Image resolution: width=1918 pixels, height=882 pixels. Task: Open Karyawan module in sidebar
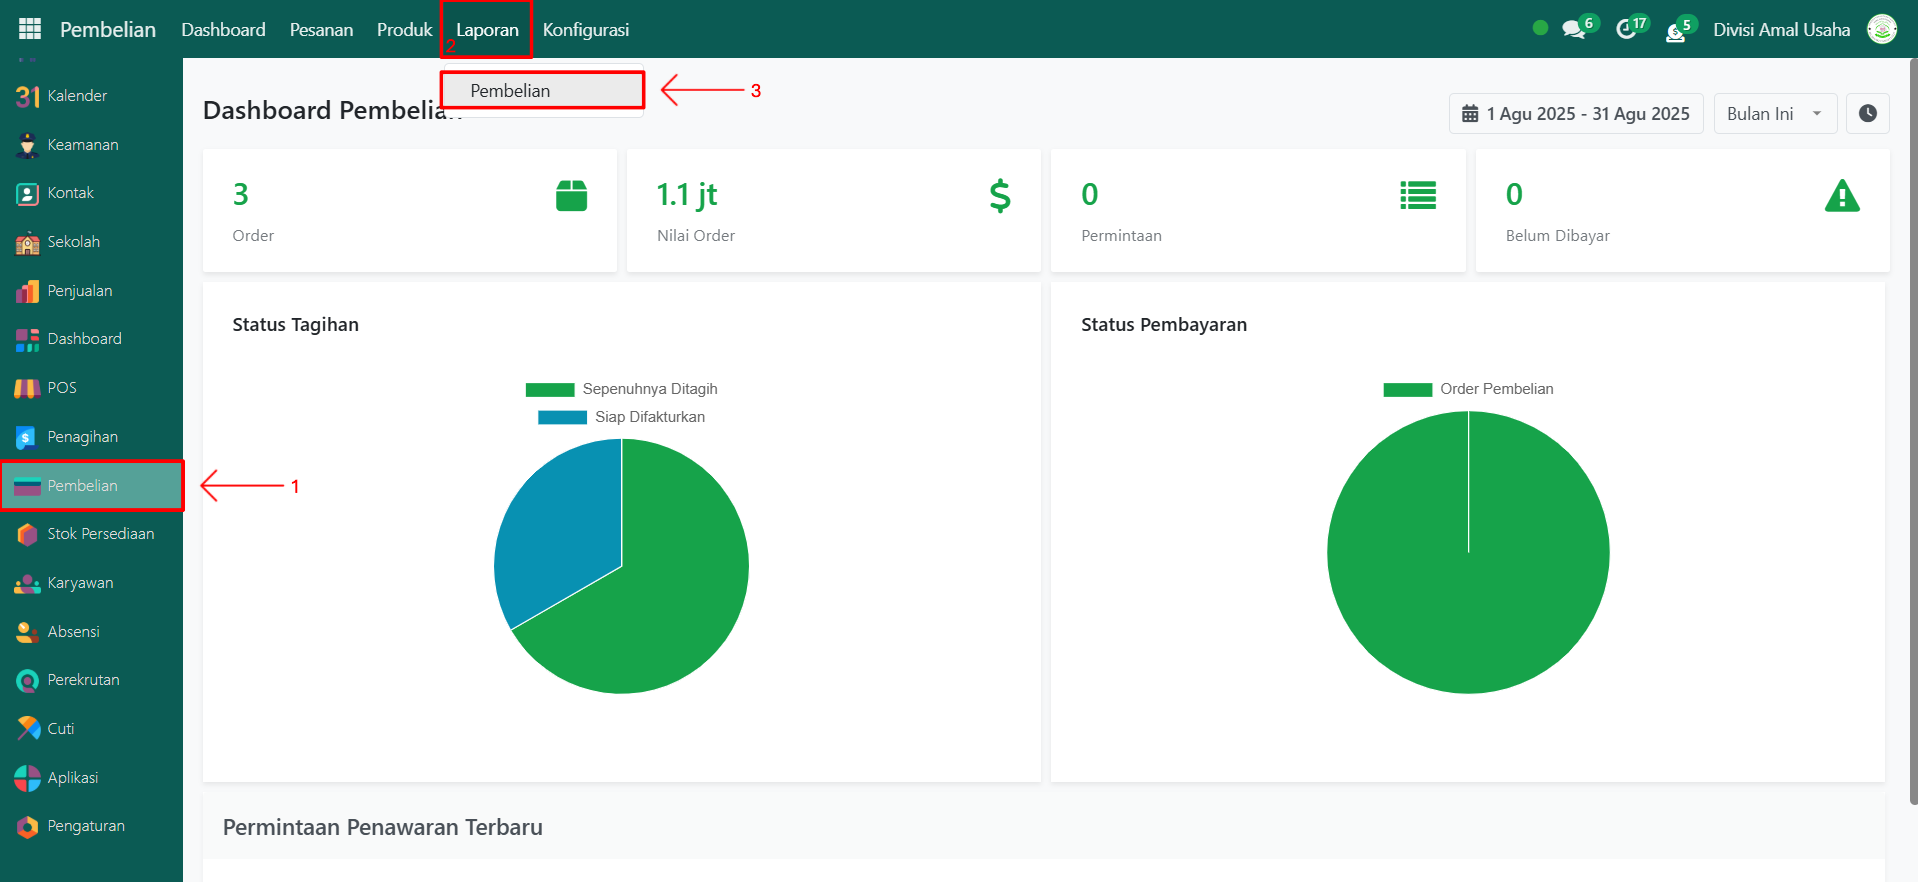tap(80, 583)
